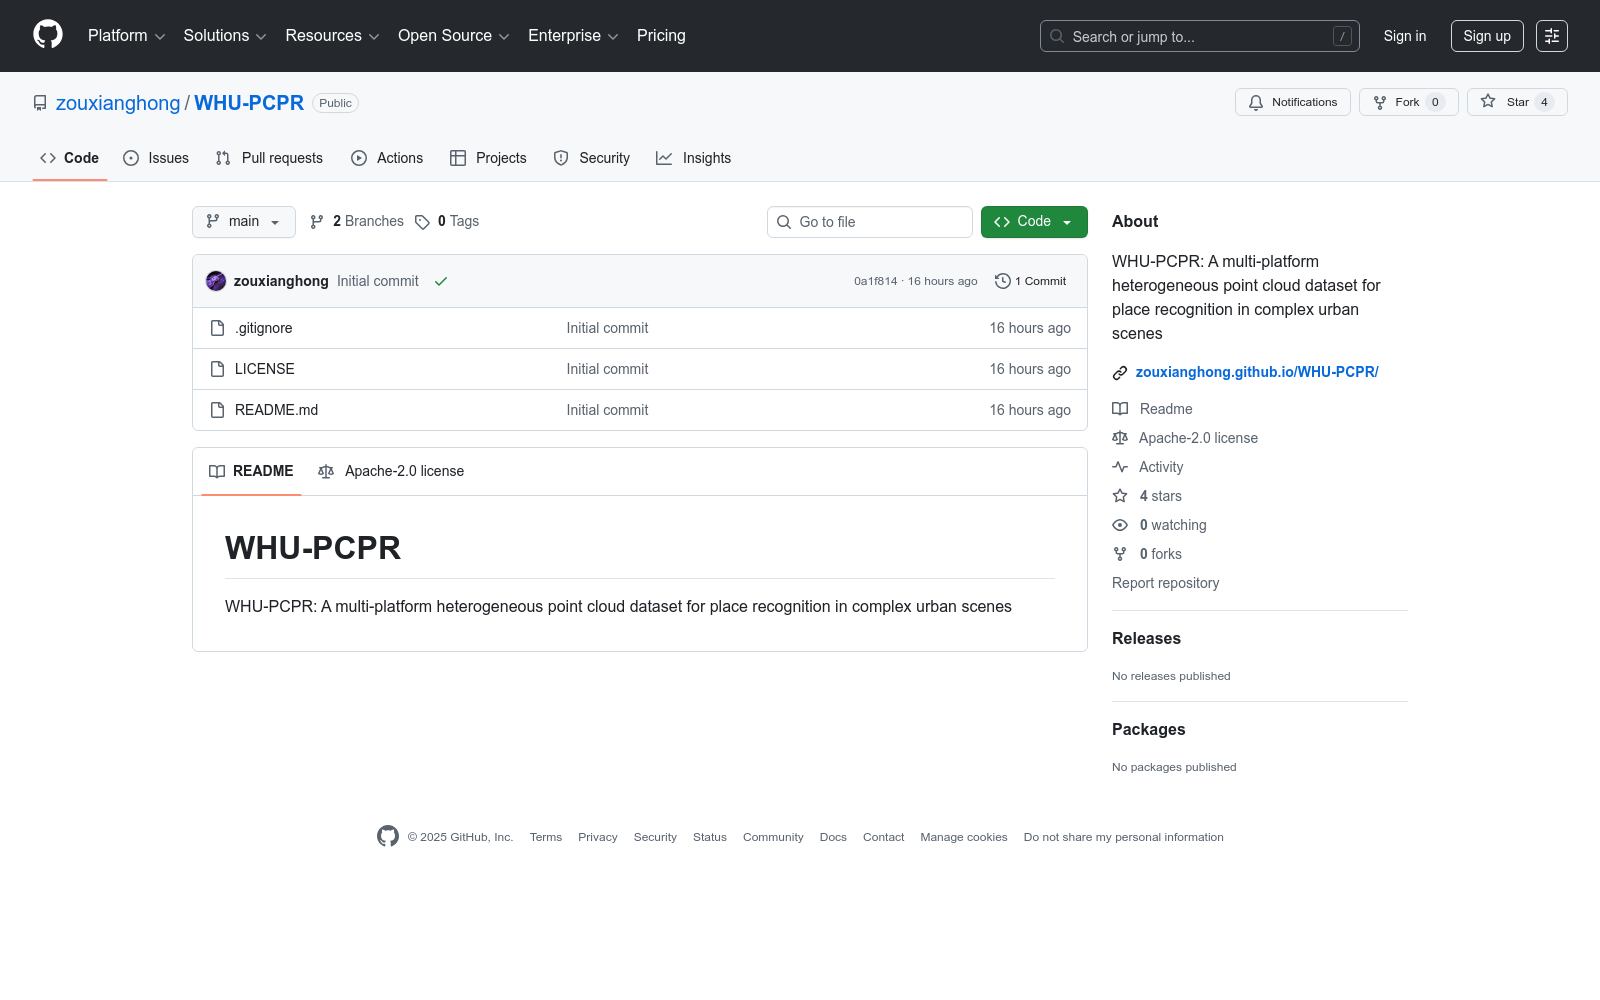Expand the Open Source menu
Image resolution: width=1600 pixels, height=1000 pixels.
click(454, 36)
